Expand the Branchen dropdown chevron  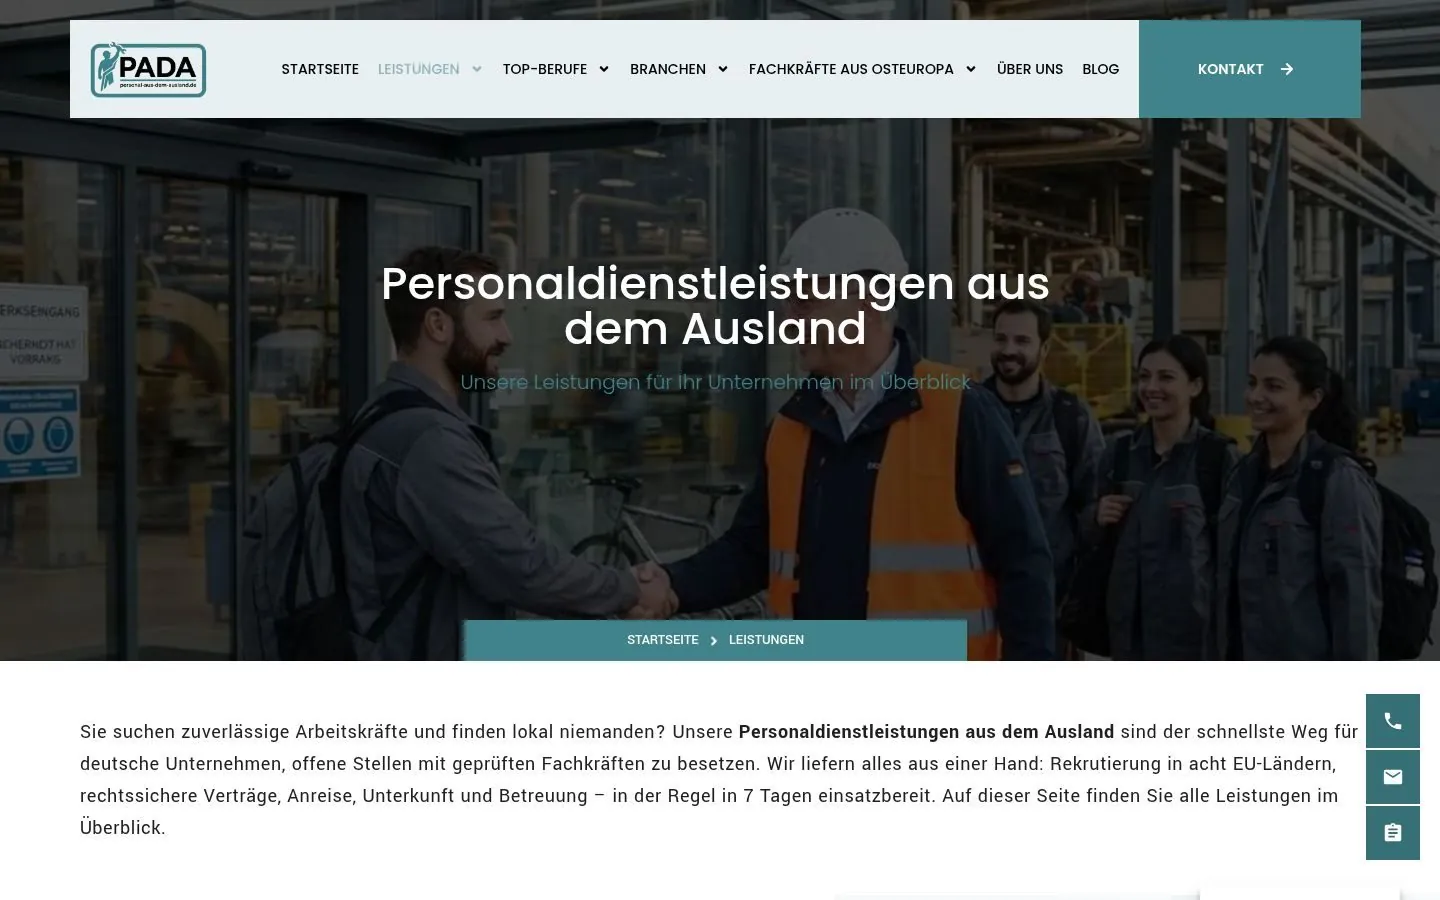click(723, 69)
